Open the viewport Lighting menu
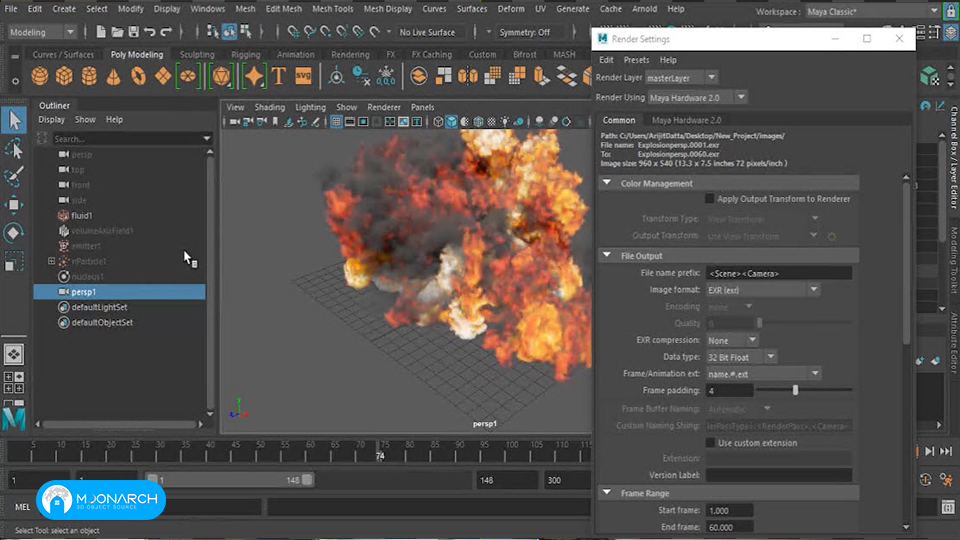The height and width of the screenshot is (540, 960). 310,107
